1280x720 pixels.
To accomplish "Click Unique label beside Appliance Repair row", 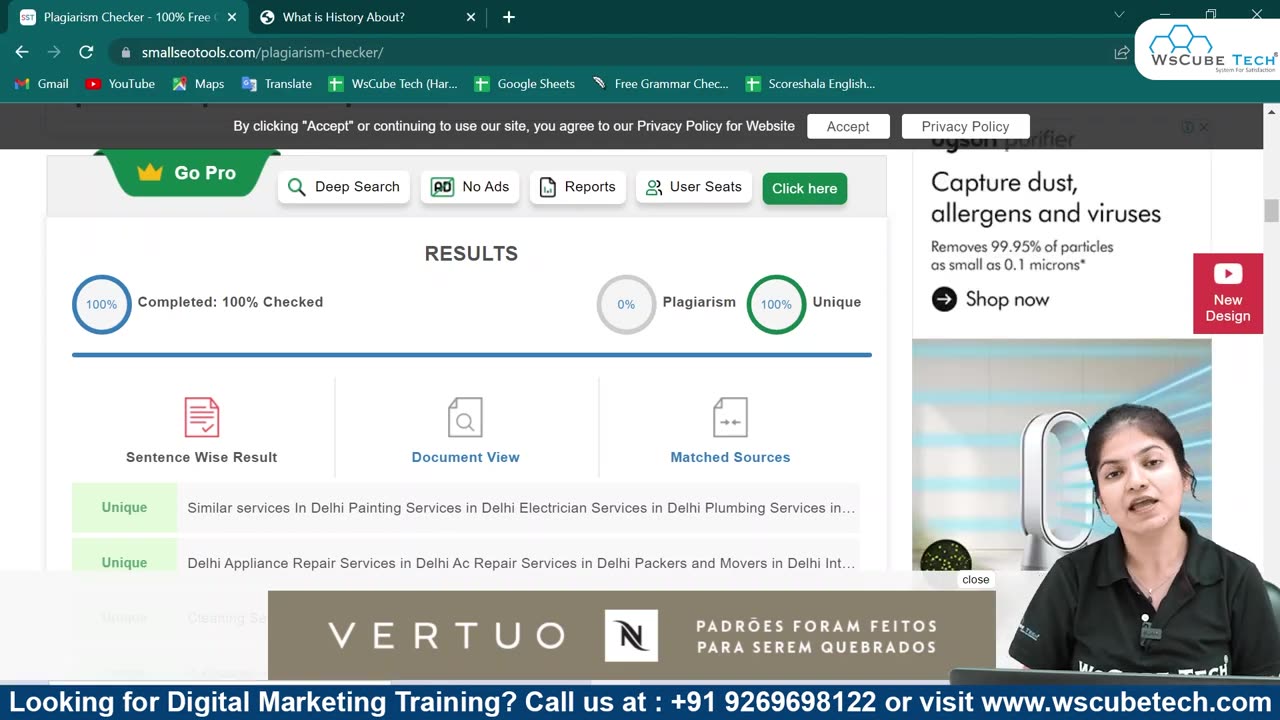I will point(124,562).
